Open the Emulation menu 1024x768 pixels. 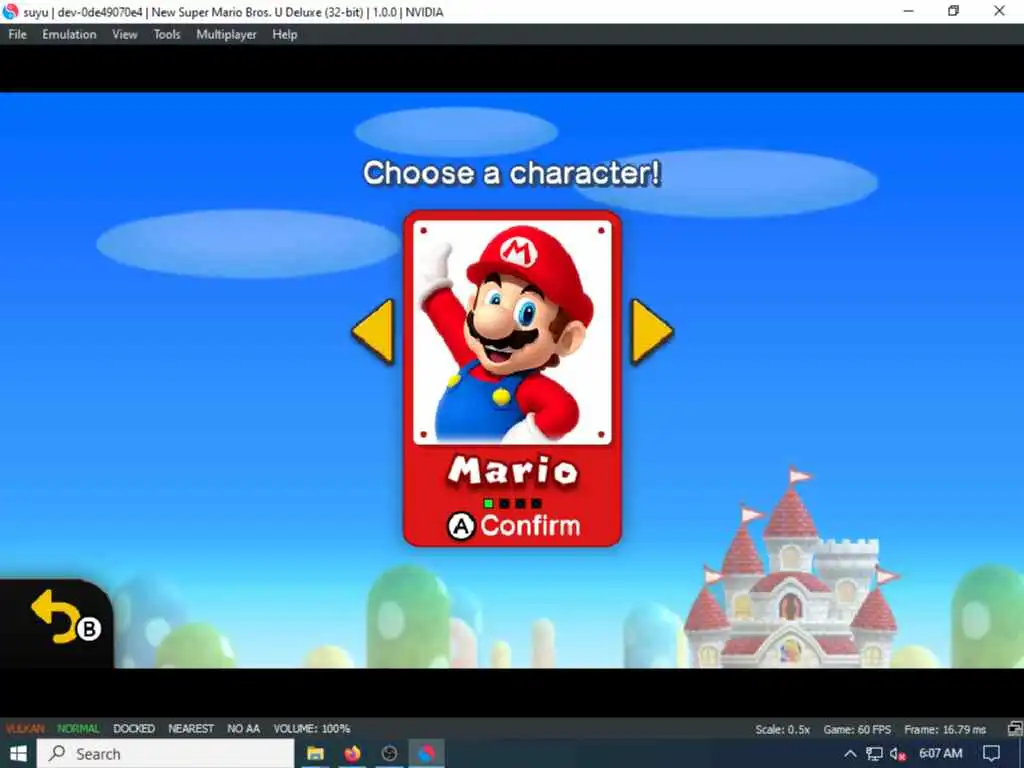click(69, 35)
